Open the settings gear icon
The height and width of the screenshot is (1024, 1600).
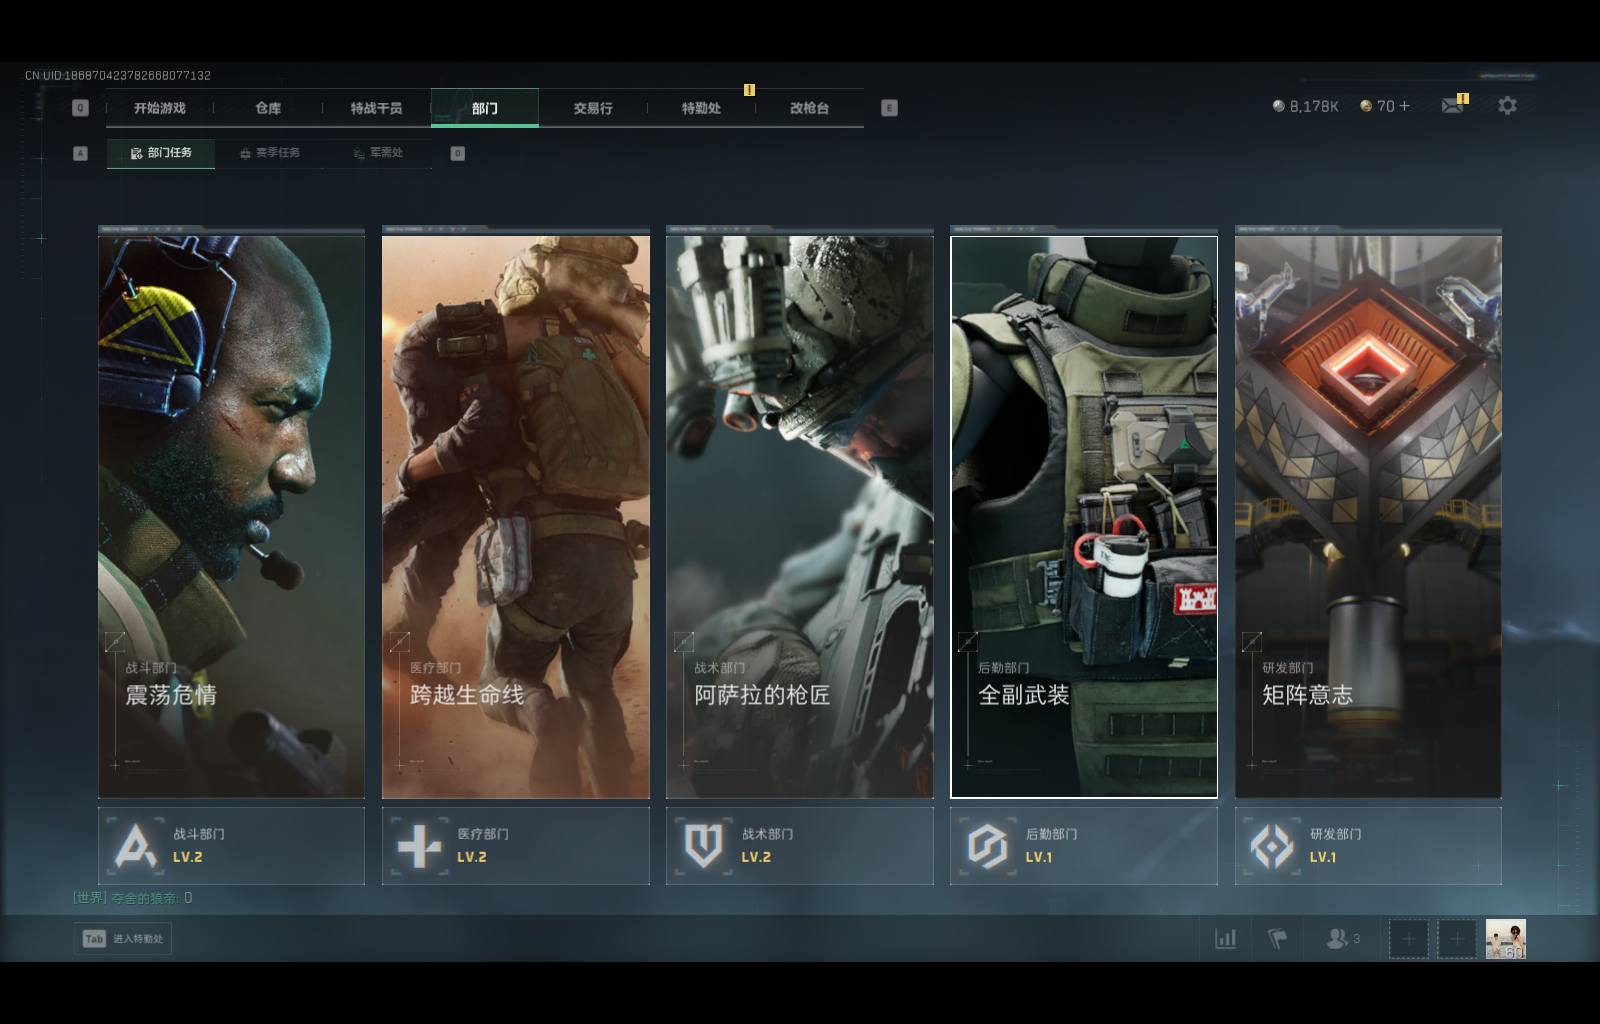(x=1507, y=105)
